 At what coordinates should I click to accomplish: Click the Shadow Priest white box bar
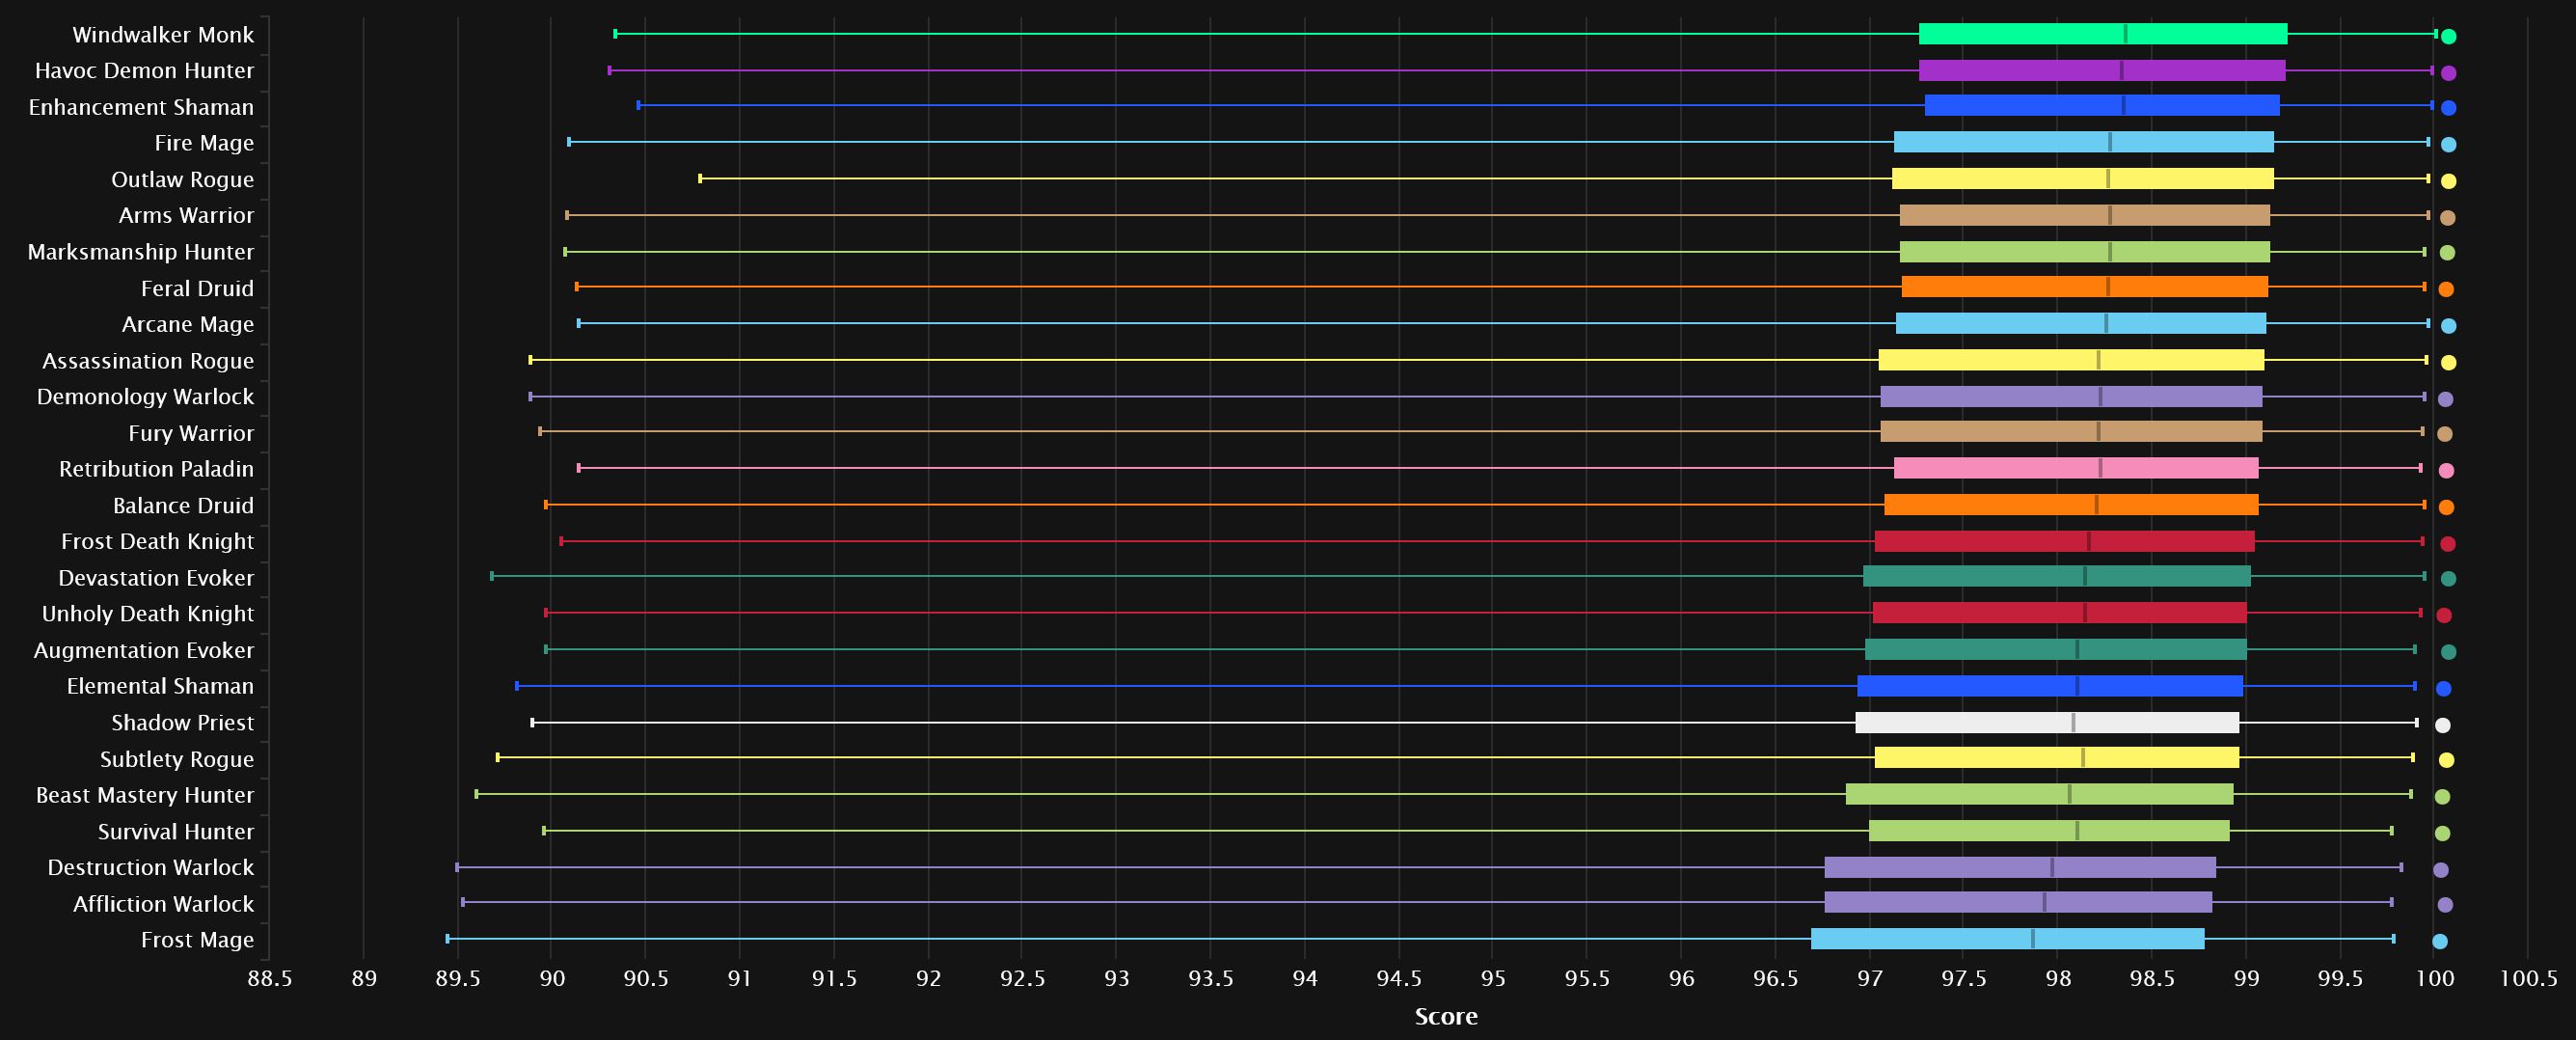coord(2047,722)
